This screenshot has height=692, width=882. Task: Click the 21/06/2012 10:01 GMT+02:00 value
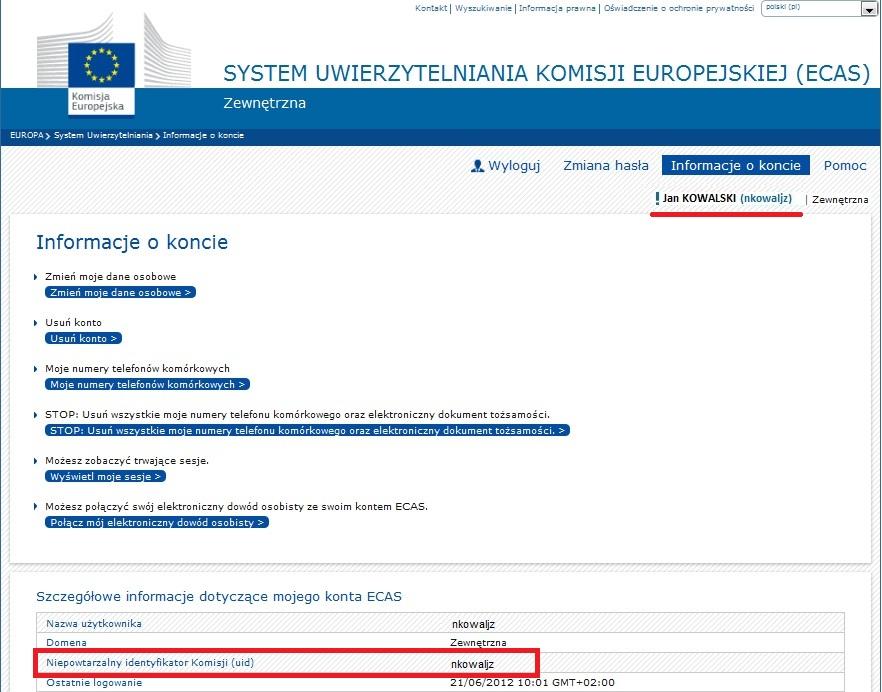coord(532,682)
